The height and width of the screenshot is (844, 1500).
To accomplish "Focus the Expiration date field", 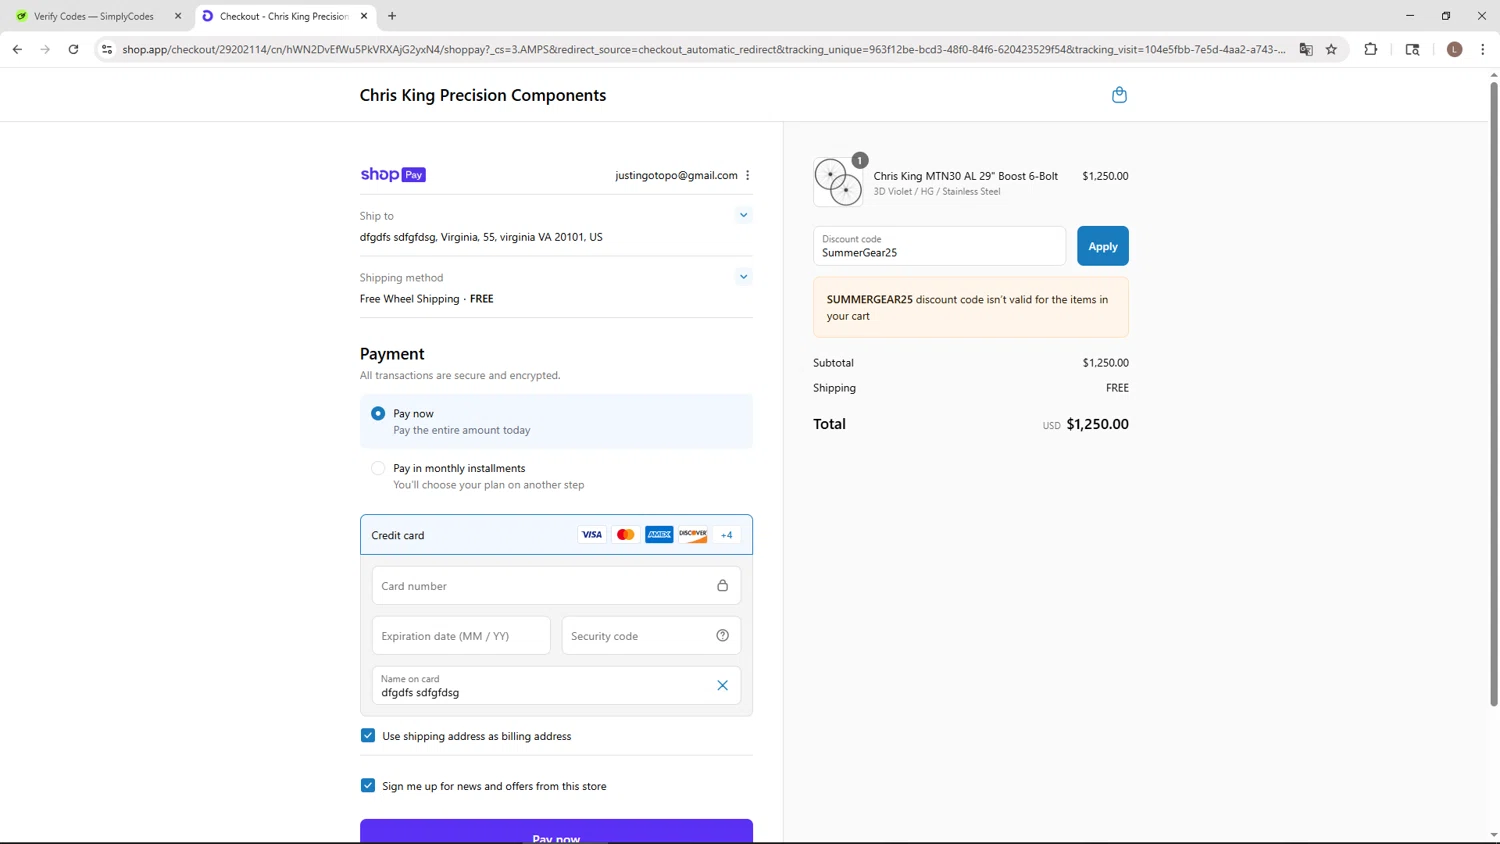I will click(461, 636).
